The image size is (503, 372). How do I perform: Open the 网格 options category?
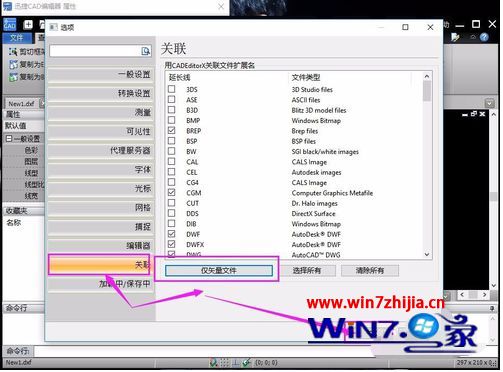(x=101, y=208)
